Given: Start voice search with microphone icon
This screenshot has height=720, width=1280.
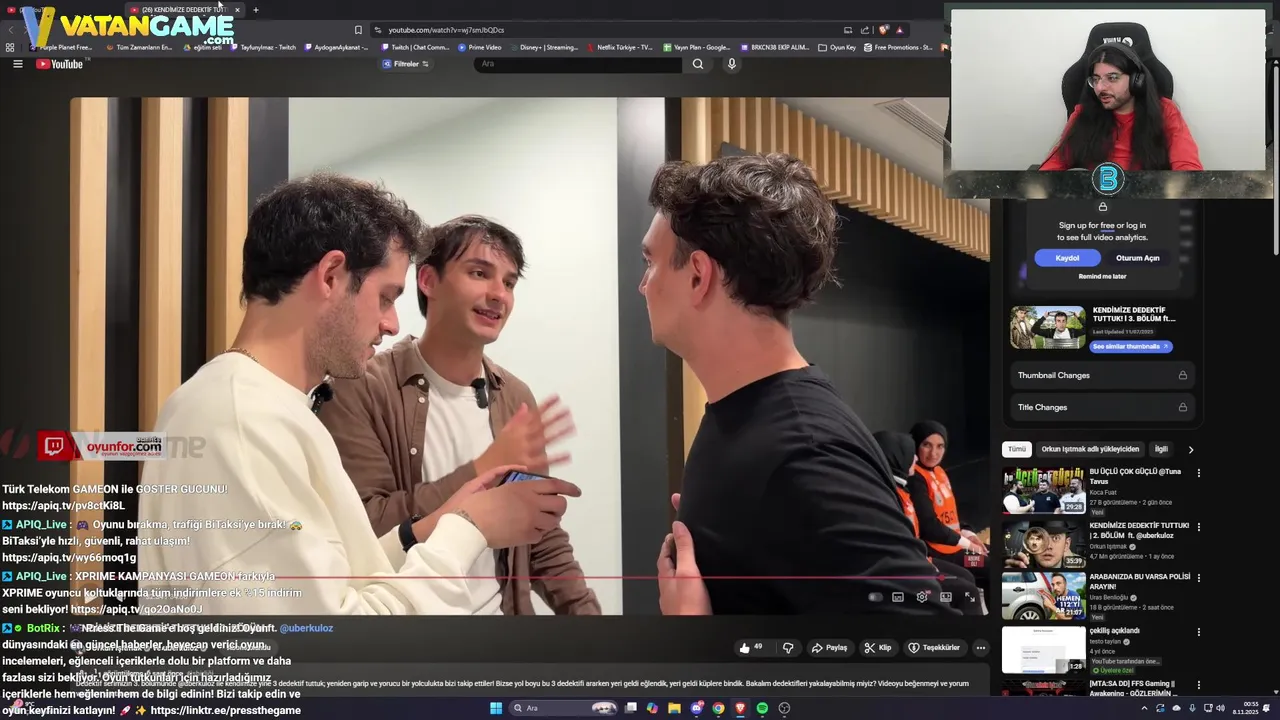Looking at the screenshot, I should pyautogui.click(x=732, y=64).
